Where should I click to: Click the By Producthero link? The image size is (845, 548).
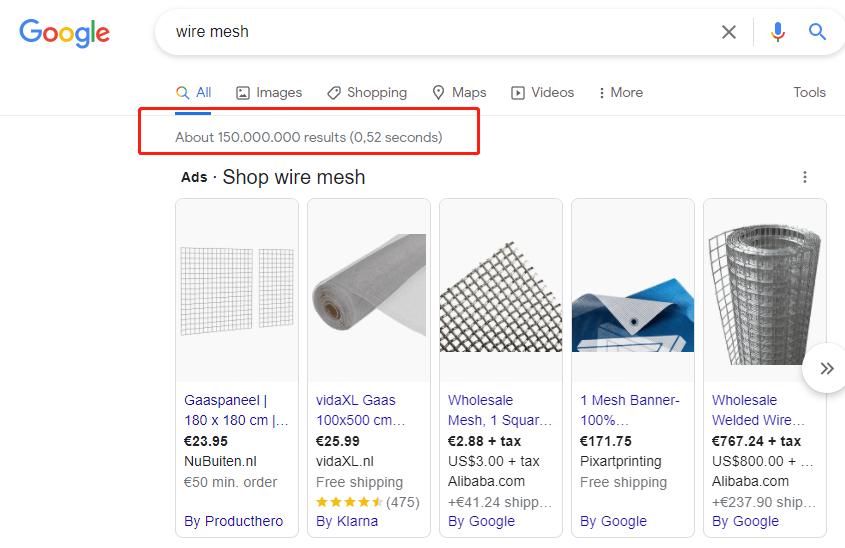pyautogui.click(x=234, y=521)
